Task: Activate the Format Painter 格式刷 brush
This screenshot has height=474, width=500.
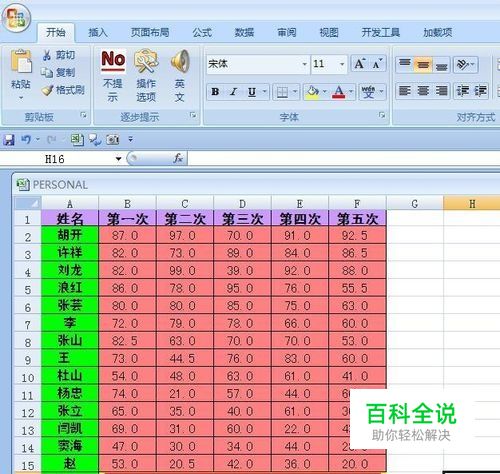Action: pyautogui.click(x=47, y=90)
